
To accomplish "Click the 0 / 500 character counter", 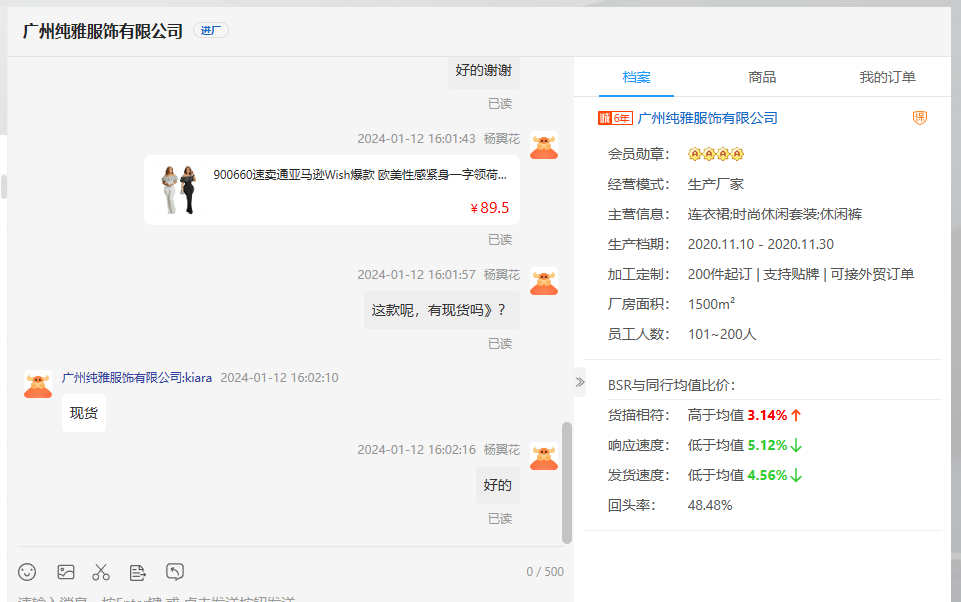I will click(x=545, y=571).
